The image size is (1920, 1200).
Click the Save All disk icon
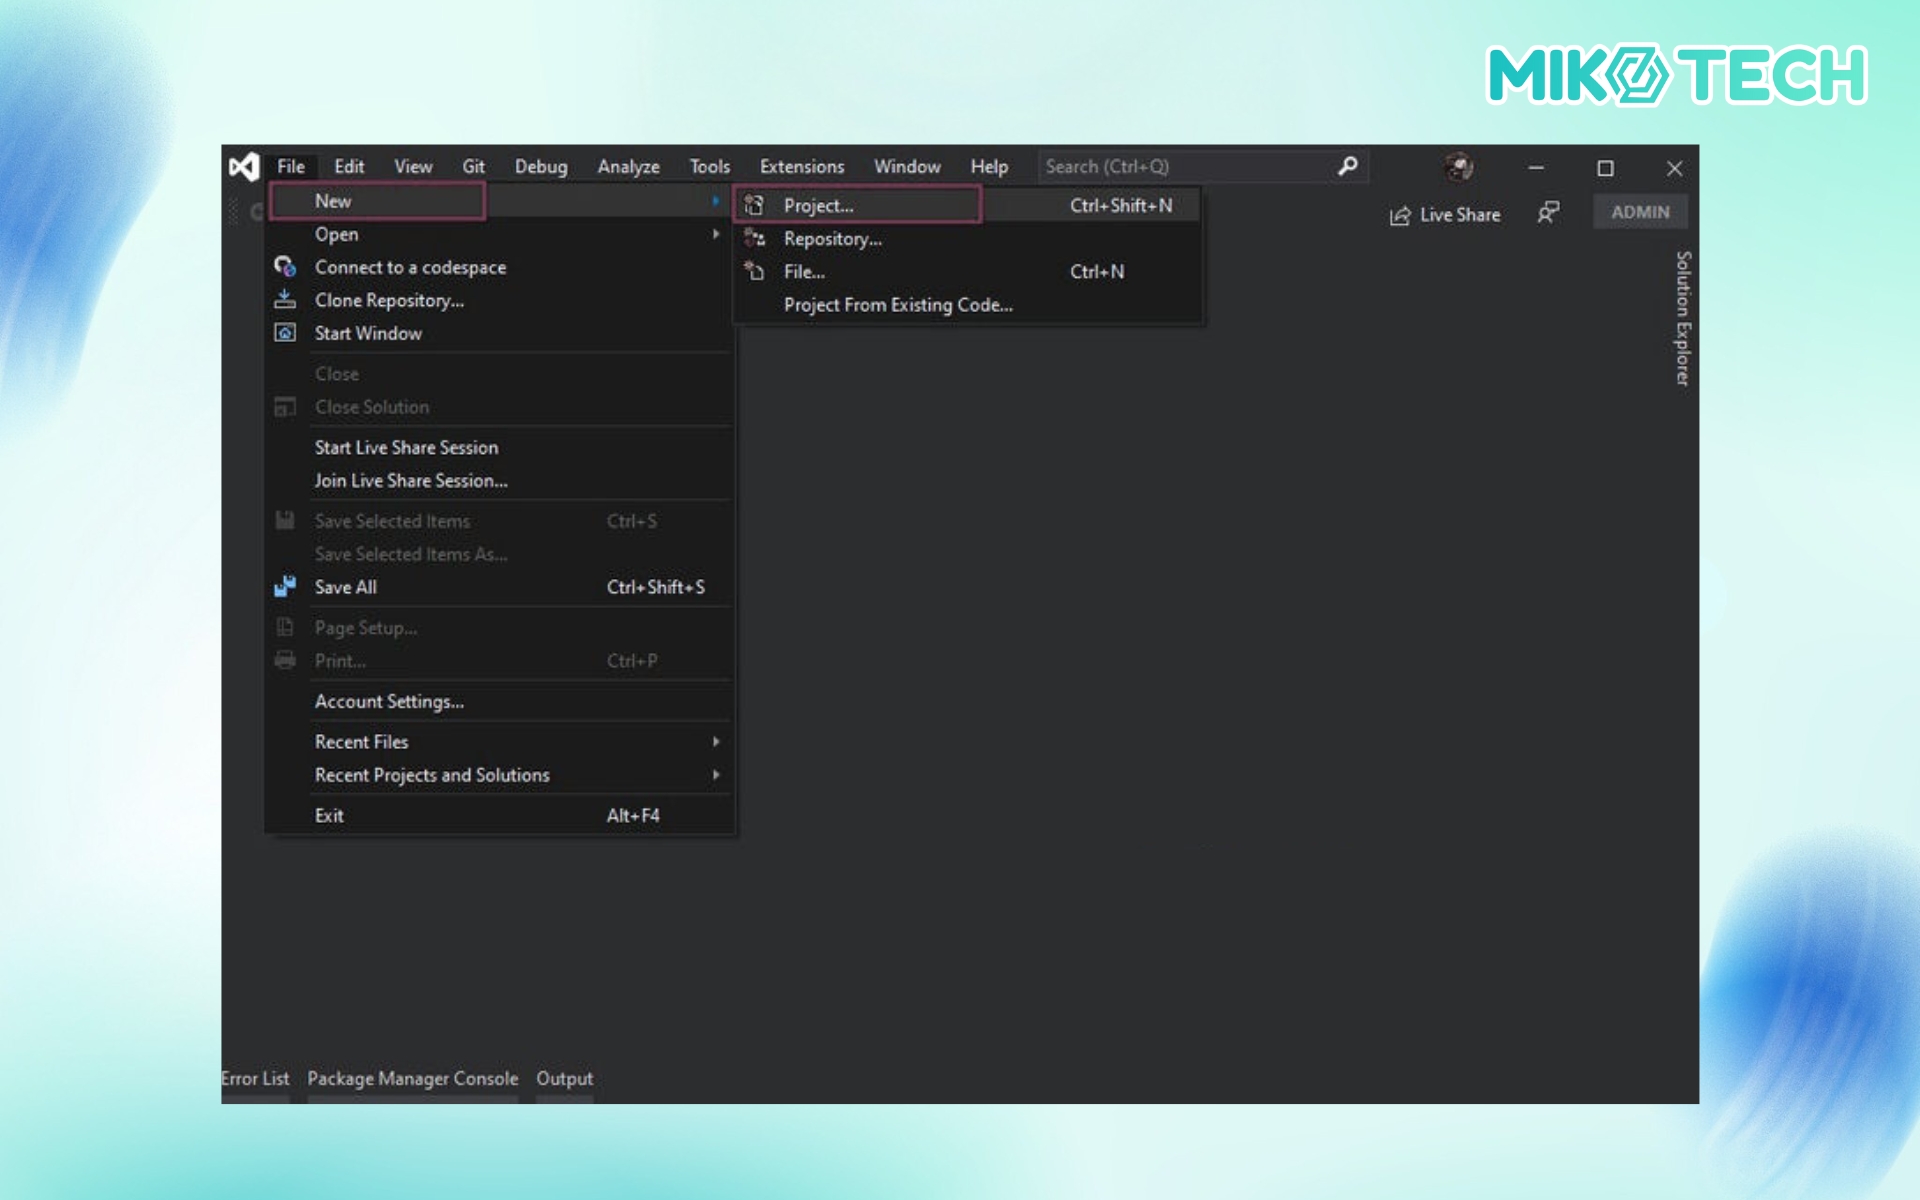285,587
